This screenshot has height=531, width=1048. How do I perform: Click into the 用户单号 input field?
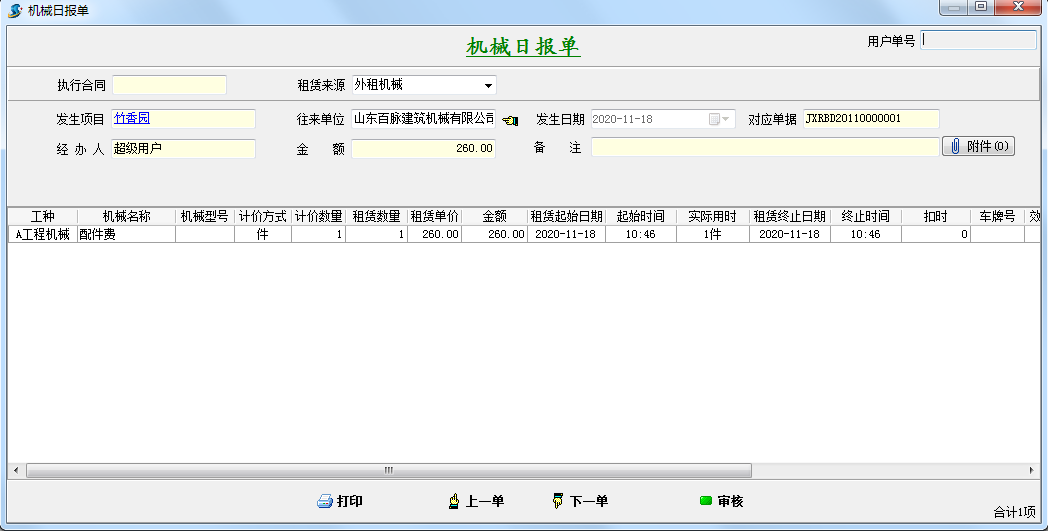tap(978, 40)
